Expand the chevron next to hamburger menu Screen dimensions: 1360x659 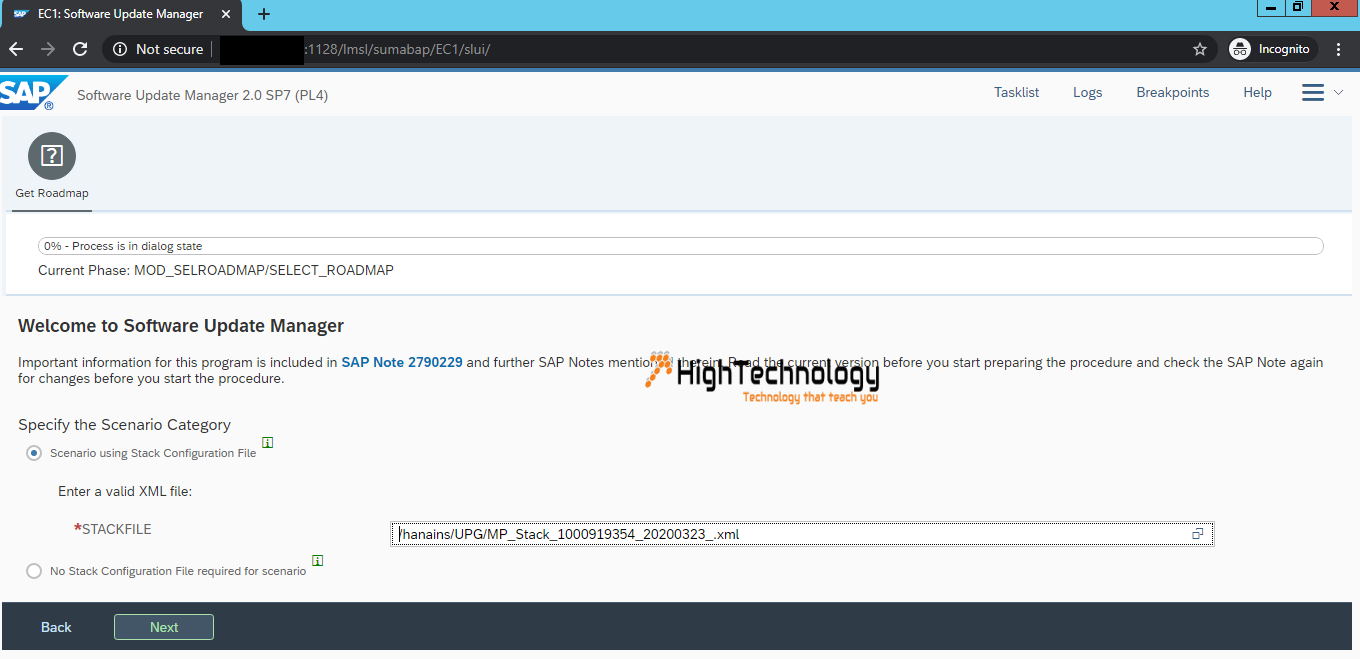click(x=1339, y=92)
